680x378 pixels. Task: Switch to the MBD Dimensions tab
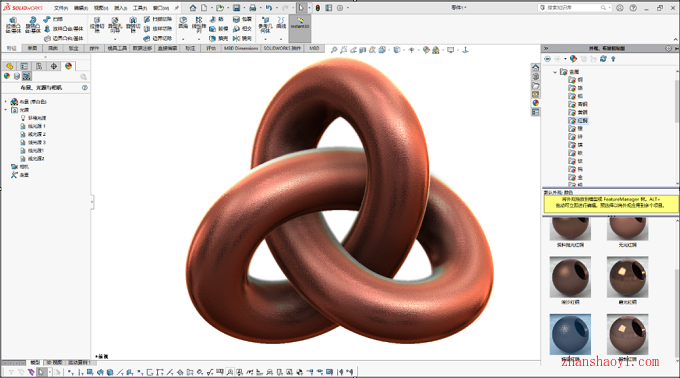coord(241,48)
